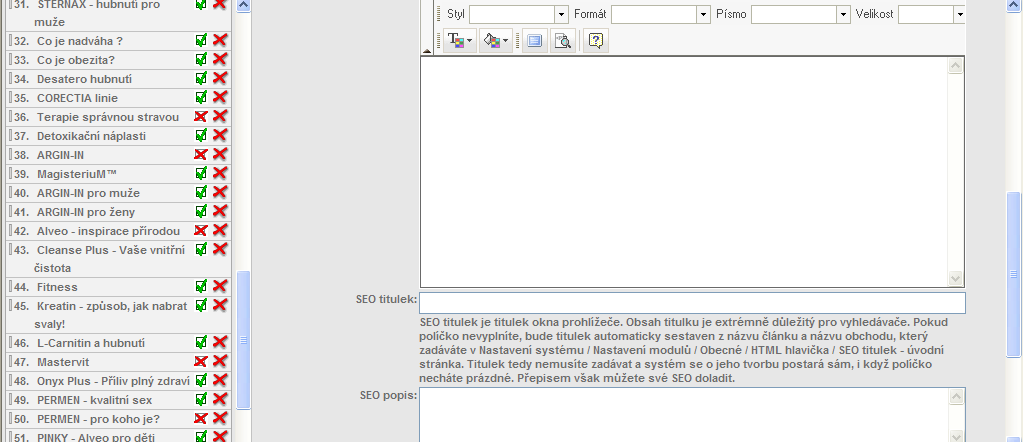Open the 'PERMEN - kvalitní sex' article

click(96, 400)
